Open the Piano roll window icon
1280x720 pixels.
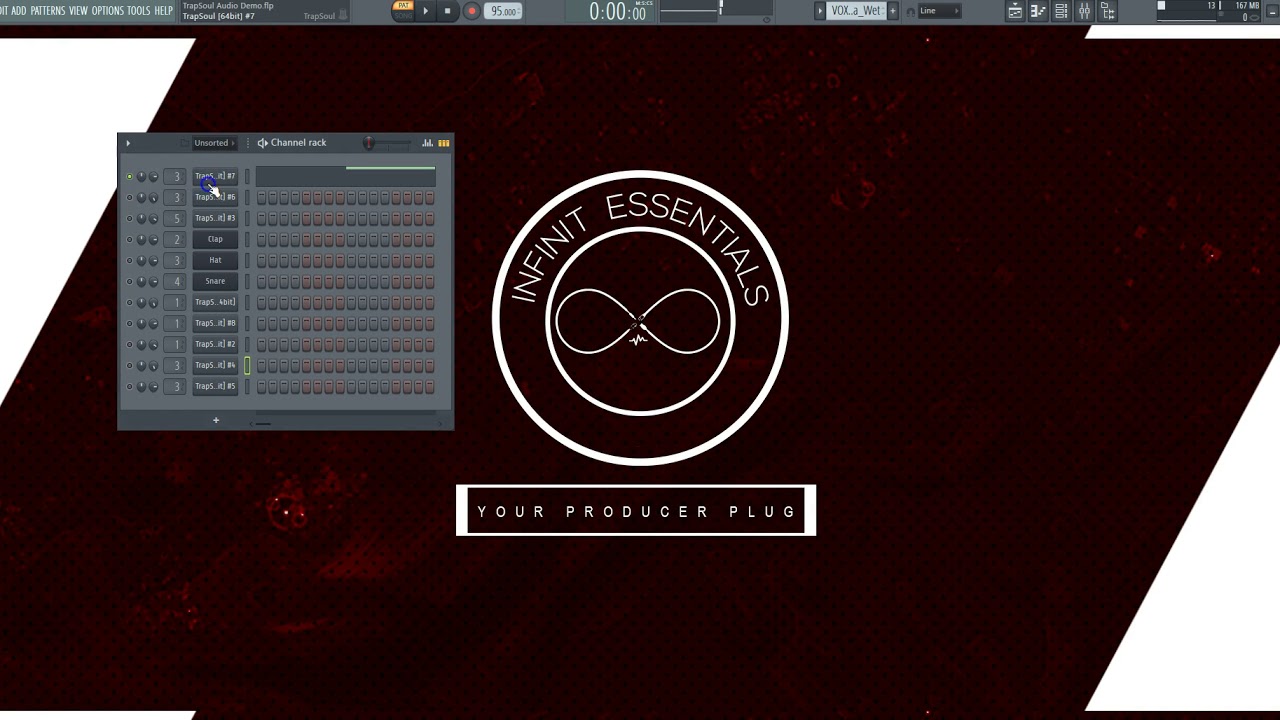coord(1038,11)
